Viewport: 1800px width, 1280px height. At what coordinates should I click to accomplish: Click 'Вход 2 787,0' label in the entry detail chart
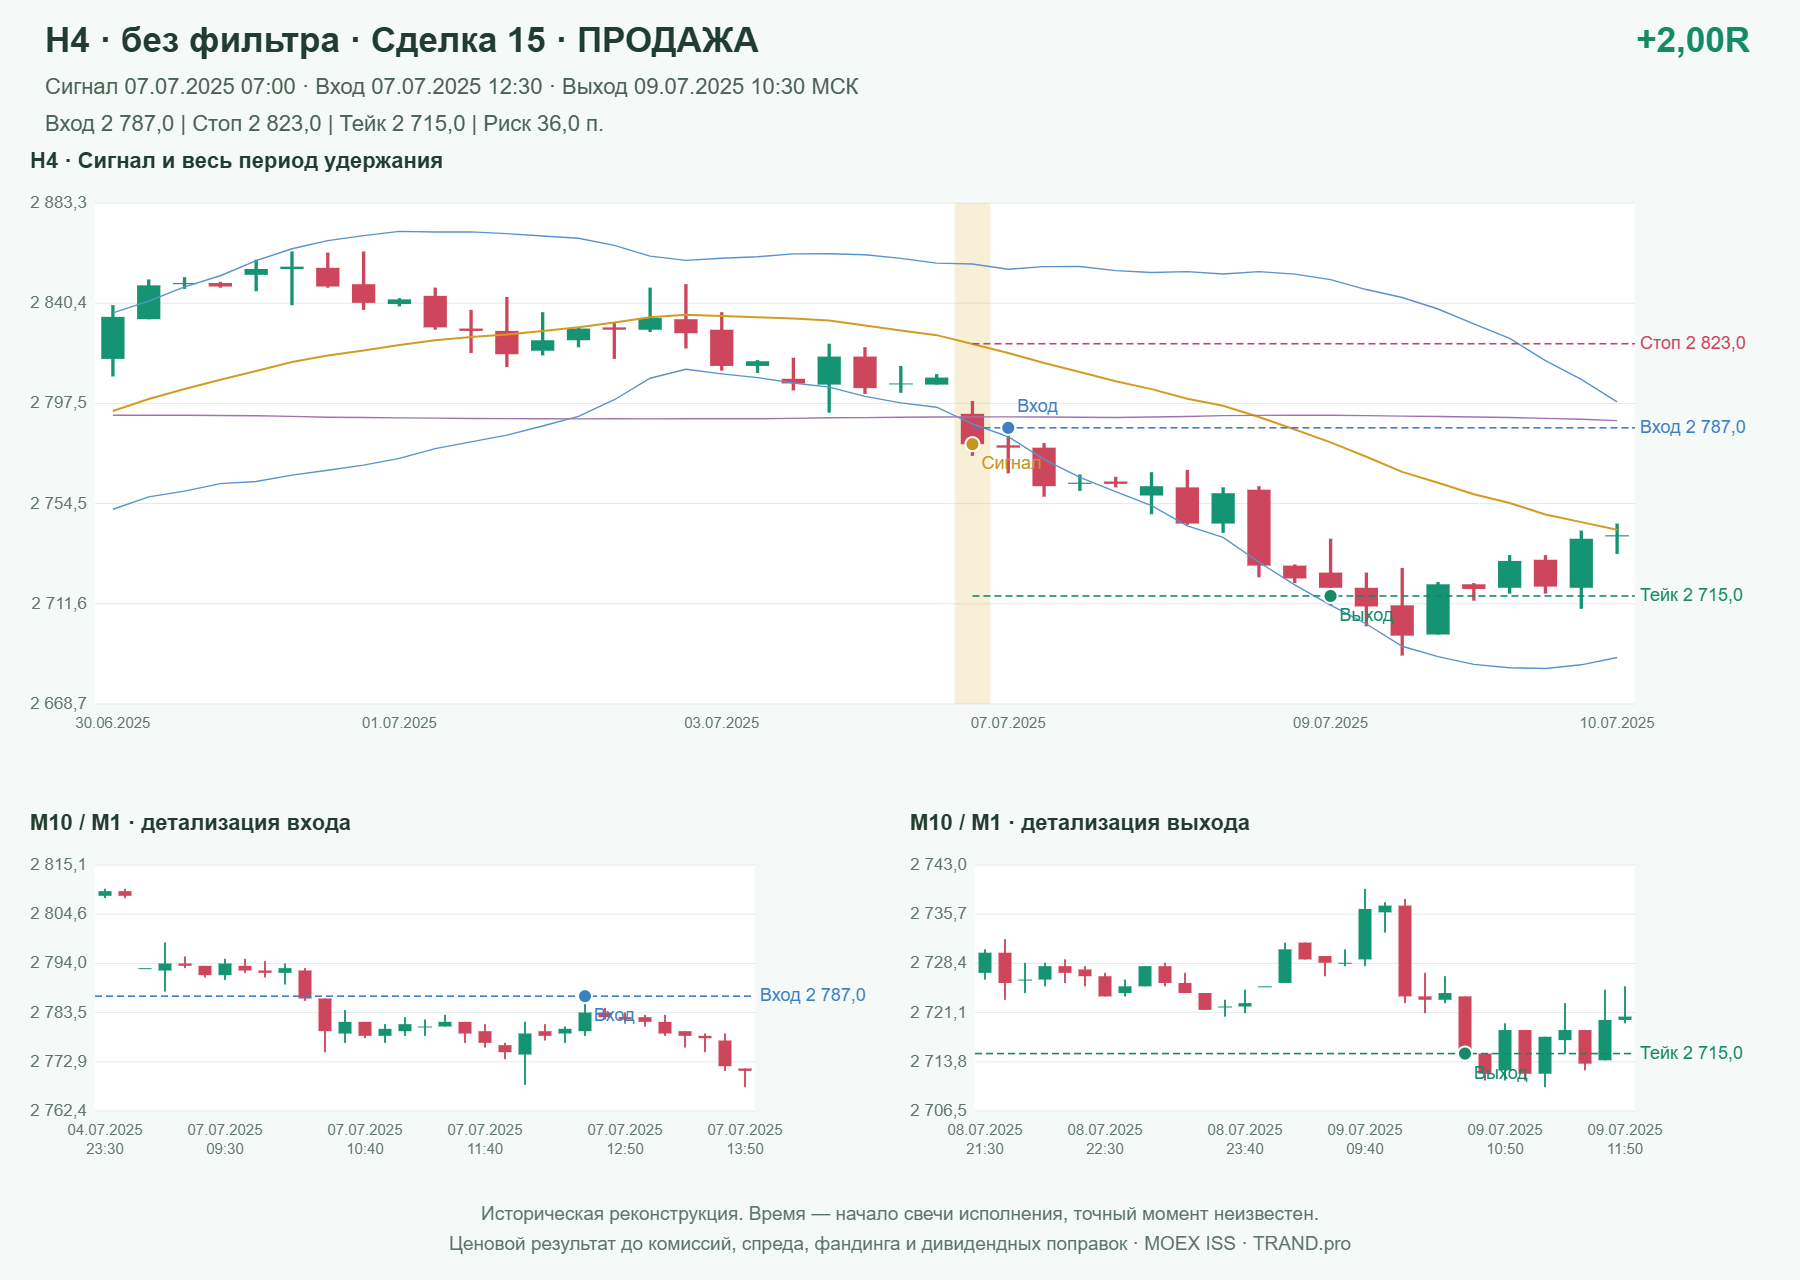(812, 995)
